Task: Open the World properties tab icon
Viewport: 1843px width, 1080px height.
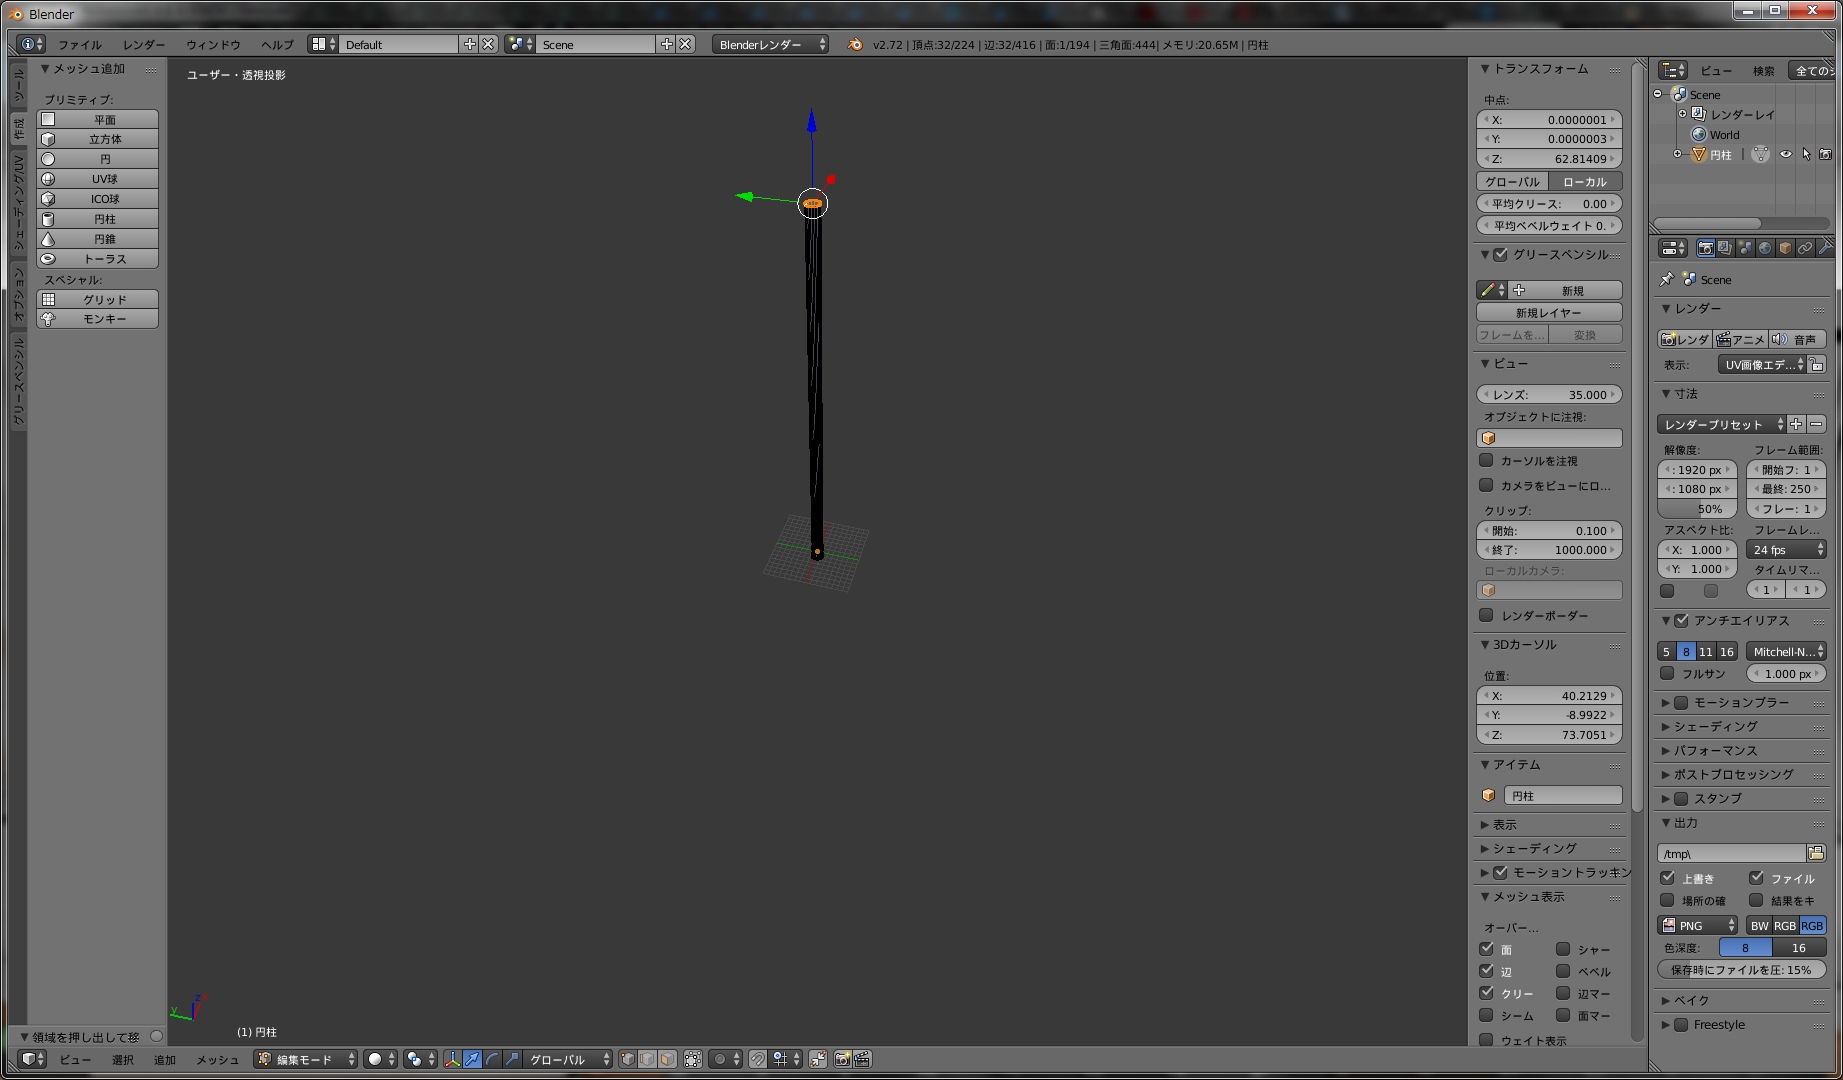Action: click(1765, 248)
